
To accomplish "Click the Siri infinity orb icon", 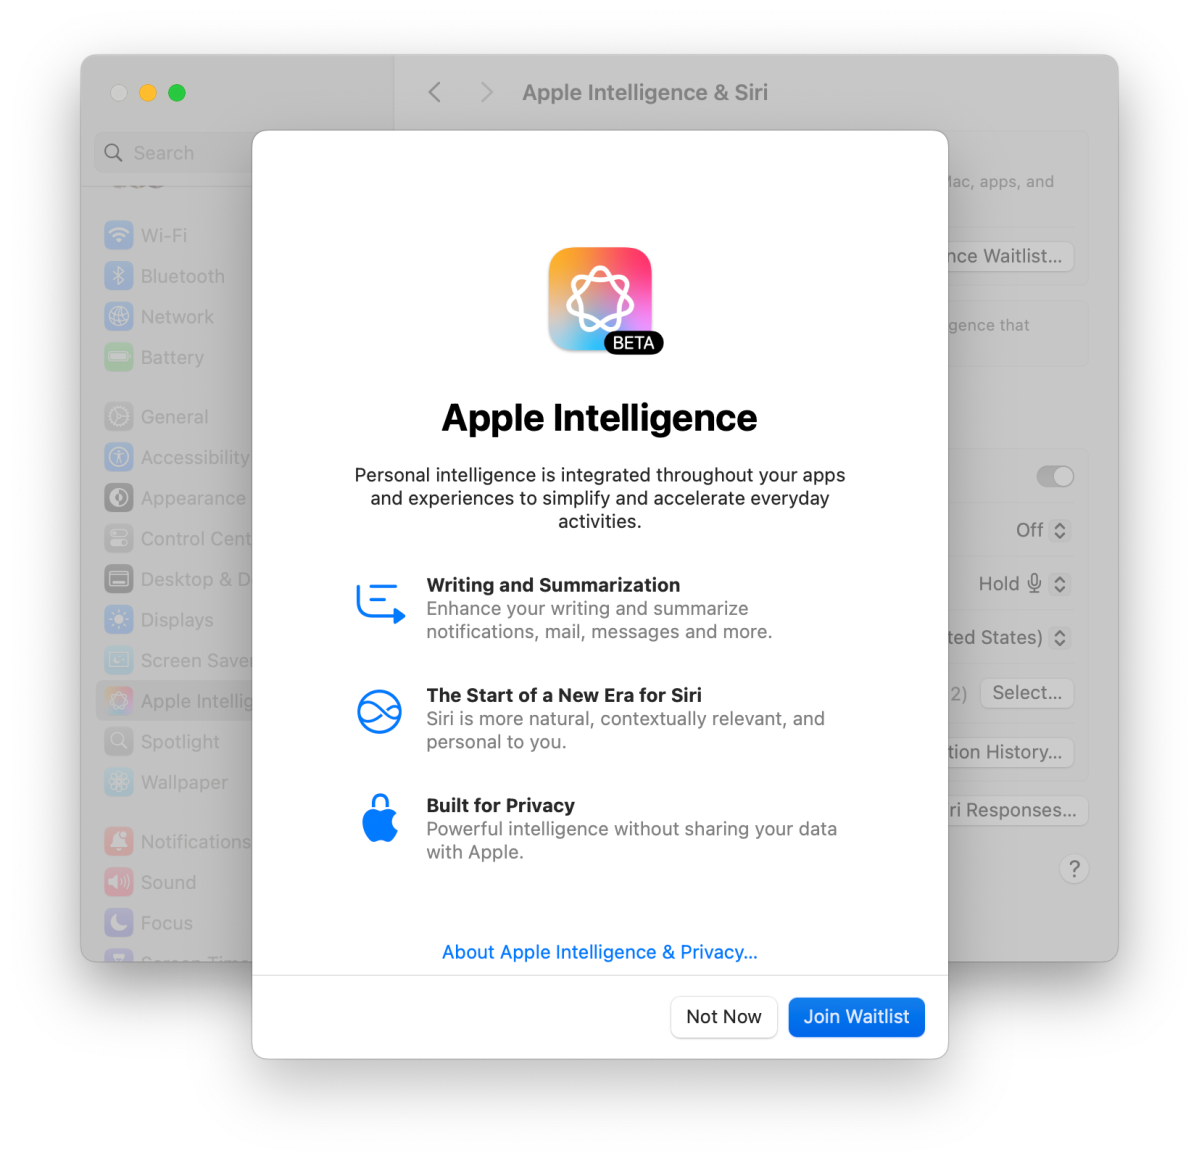I will [x=379, y=712].
